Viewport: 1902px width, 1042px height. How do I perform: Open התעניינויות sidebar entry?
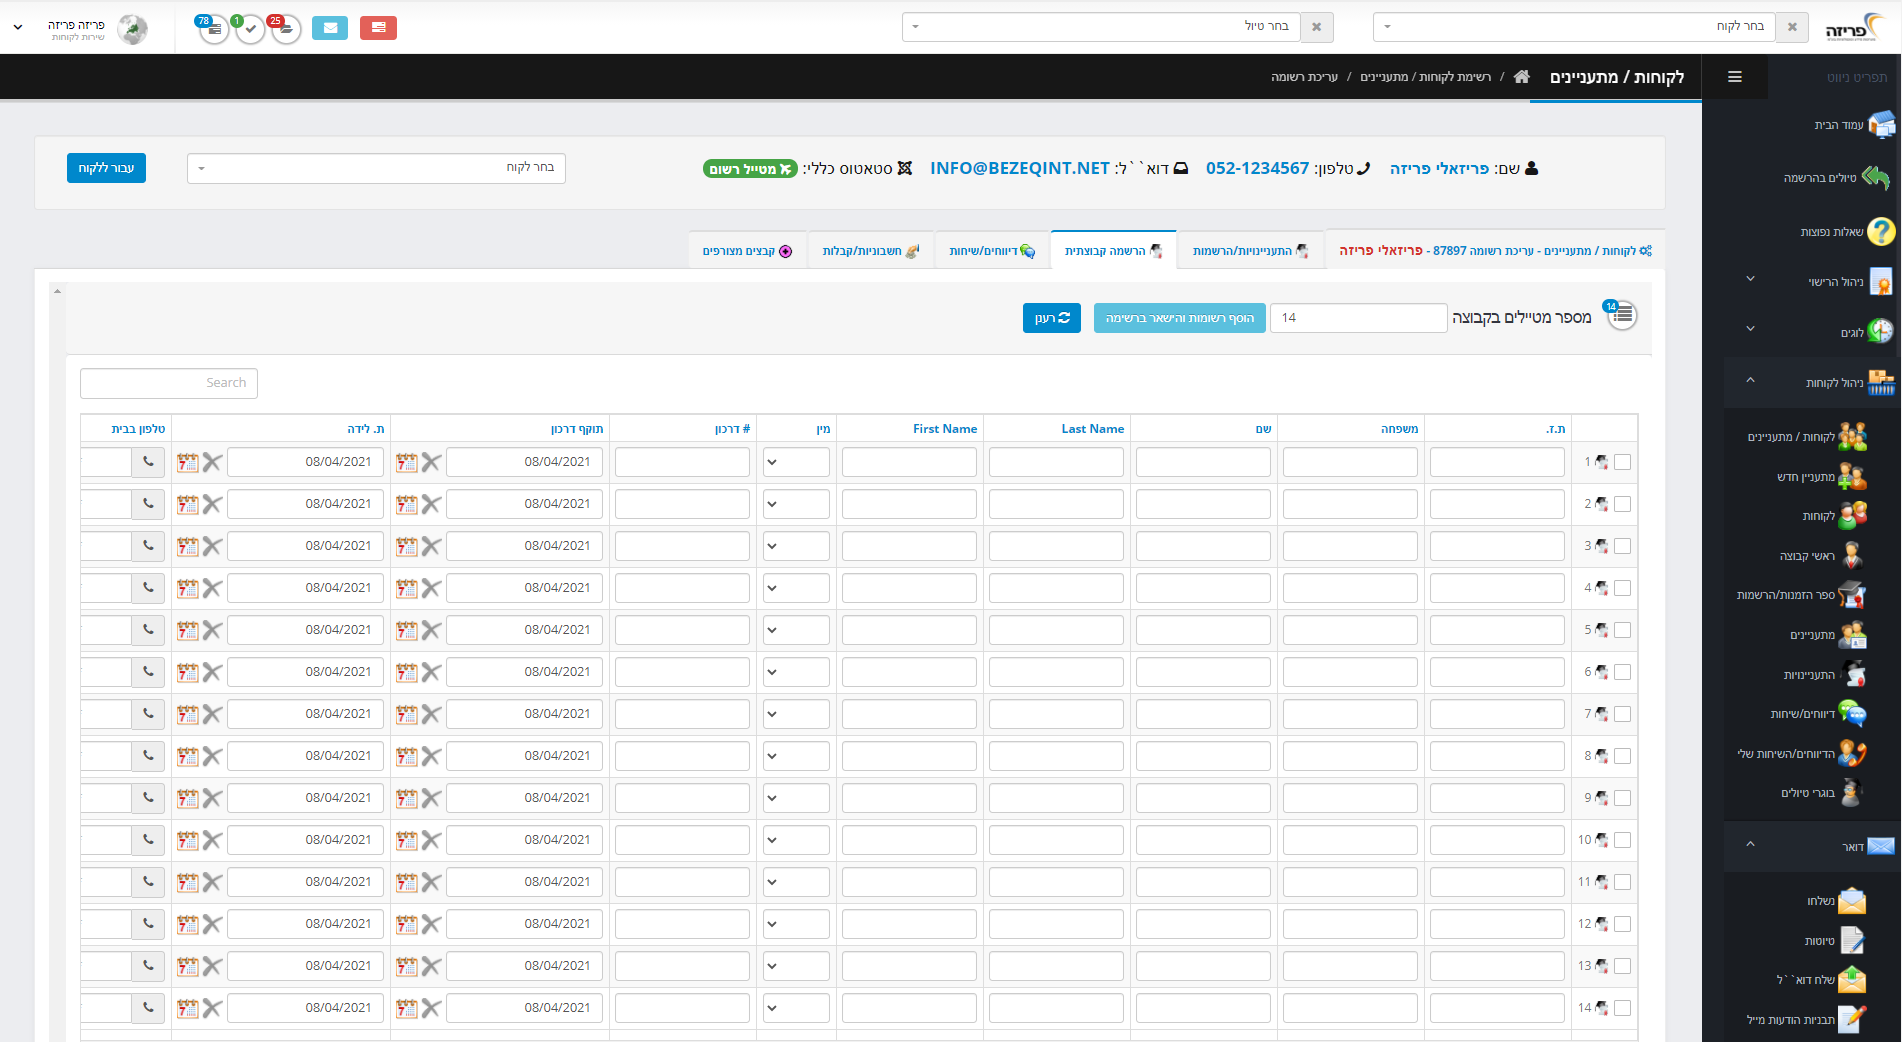[x=1825, y=675]
